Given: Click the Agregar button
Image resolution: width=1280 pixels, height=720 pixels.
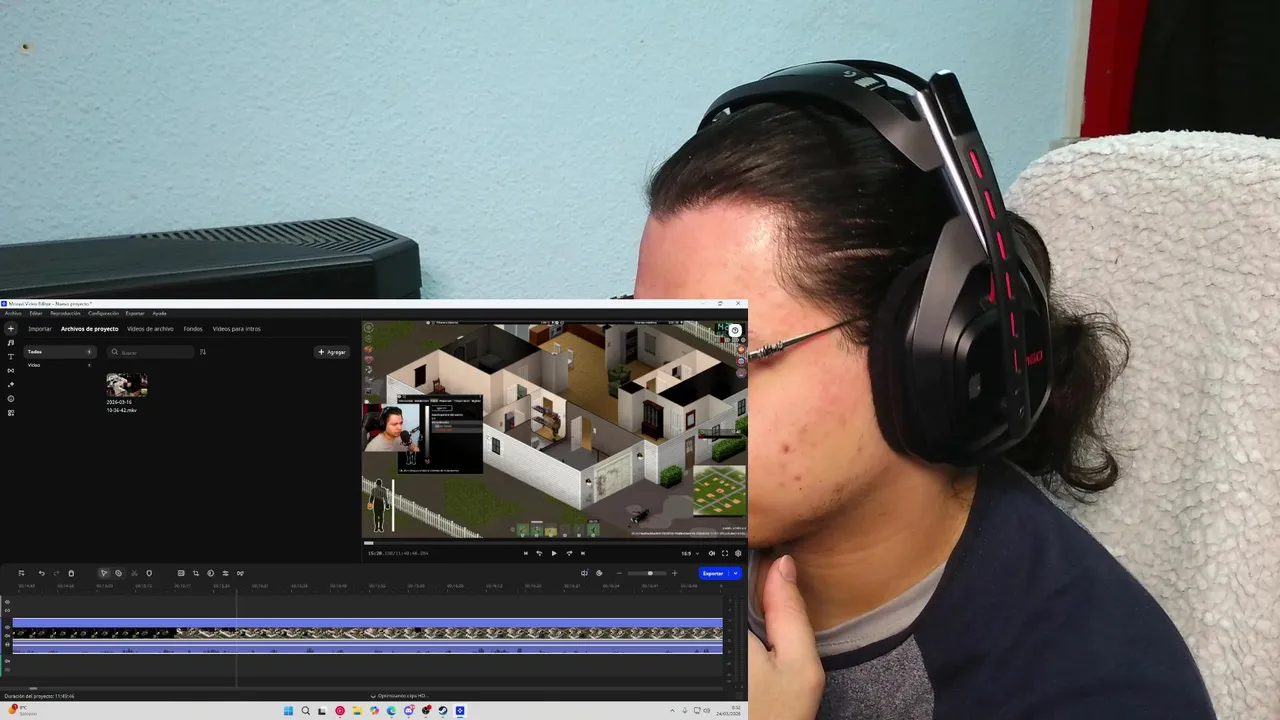Looking at the screenshot, I should point(332,352).
